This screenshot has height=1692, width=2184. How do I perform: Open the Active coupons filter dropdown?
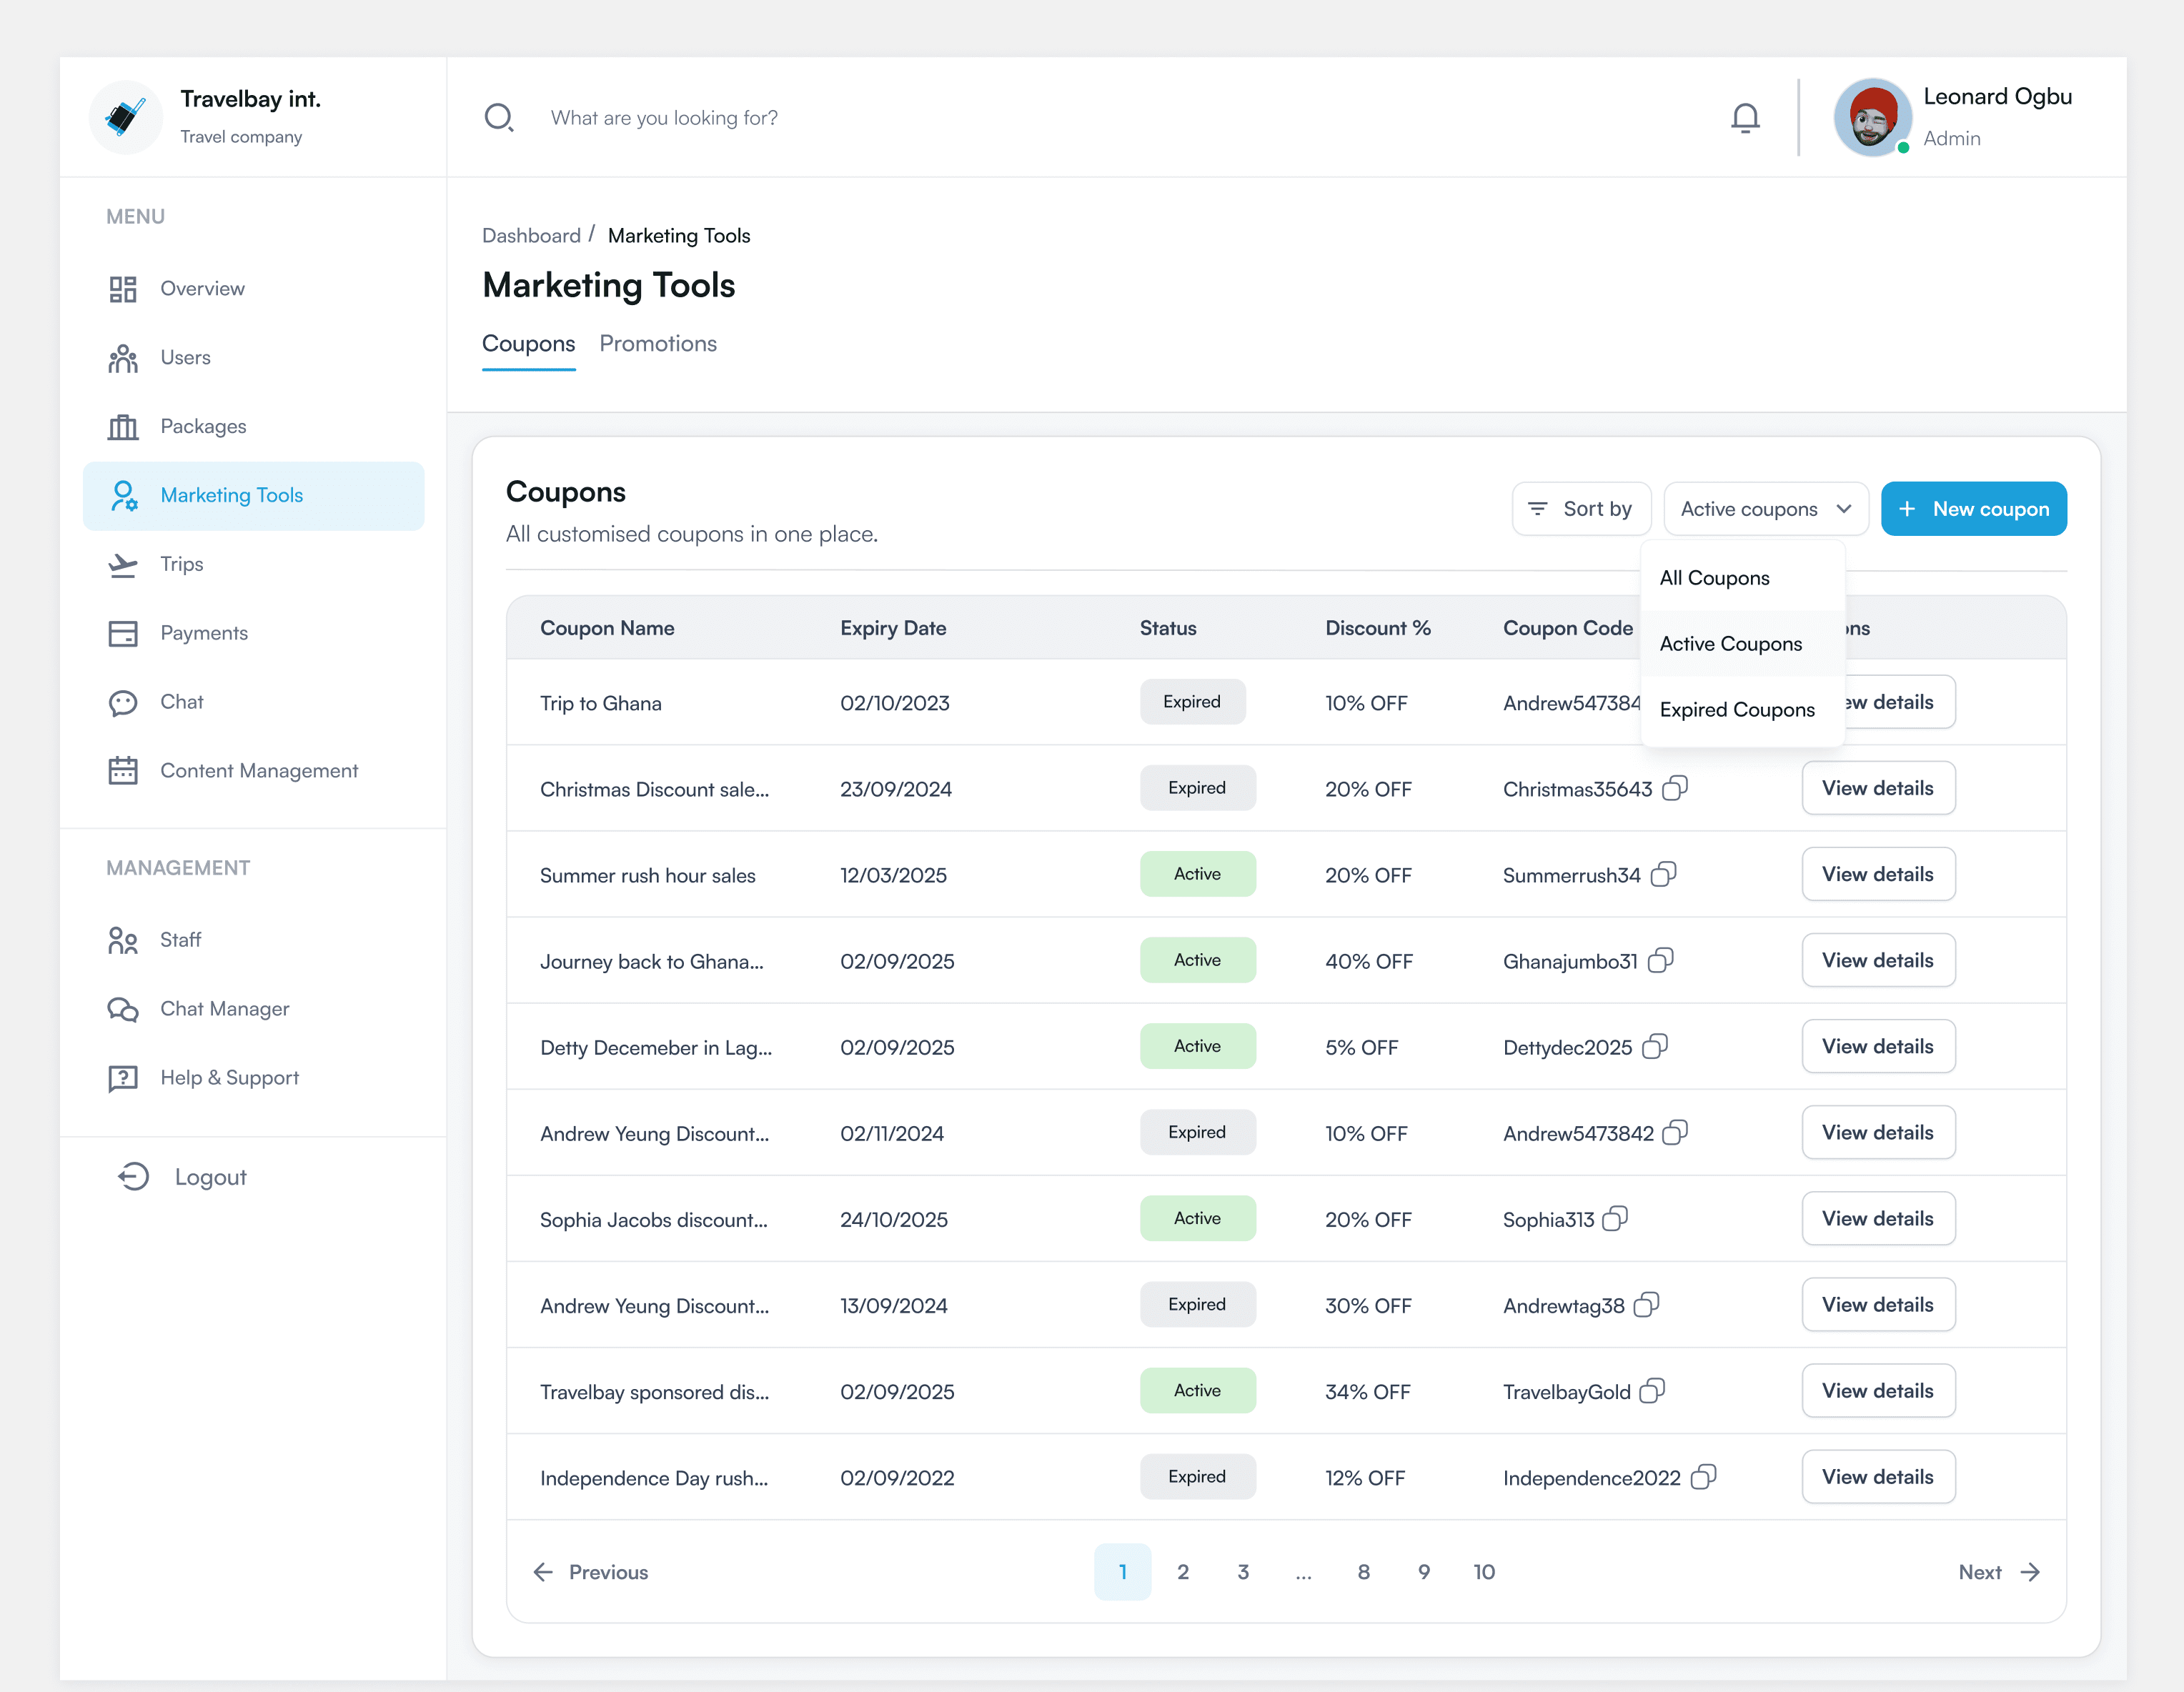coord(1765,509)
